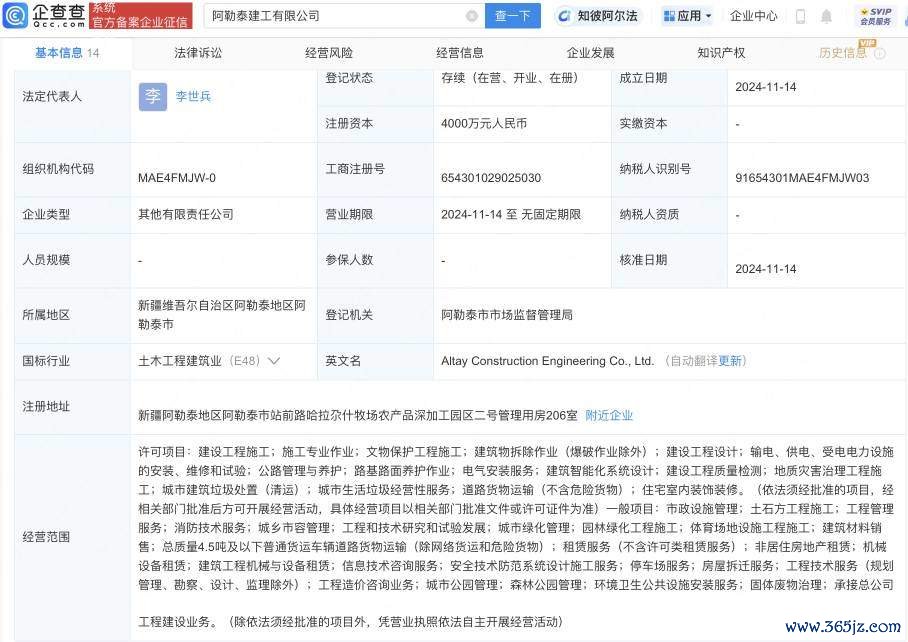Open the 历史信息 VIP tab

[x=843, y=53]
